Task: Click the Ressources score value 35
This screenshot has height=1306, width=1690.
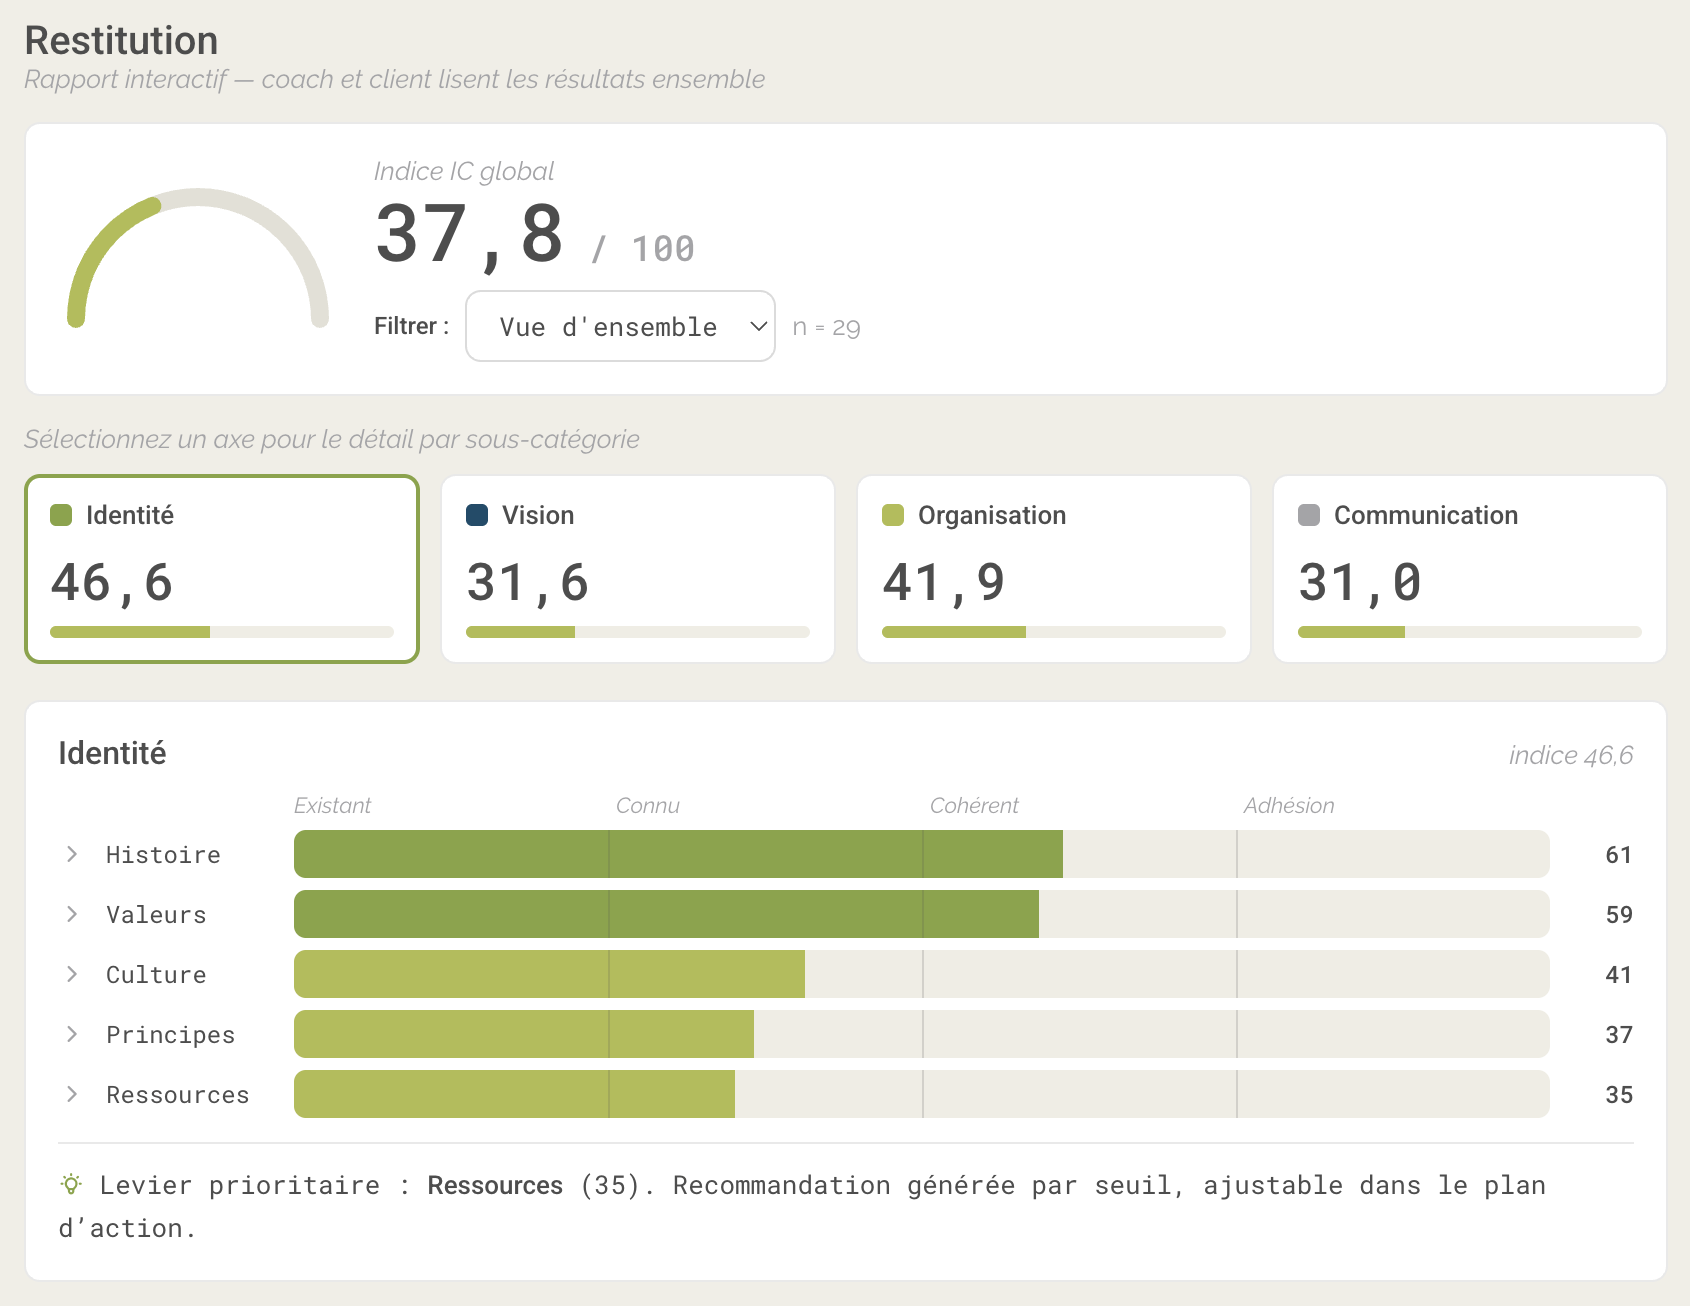Action: coord(1618,1095)
